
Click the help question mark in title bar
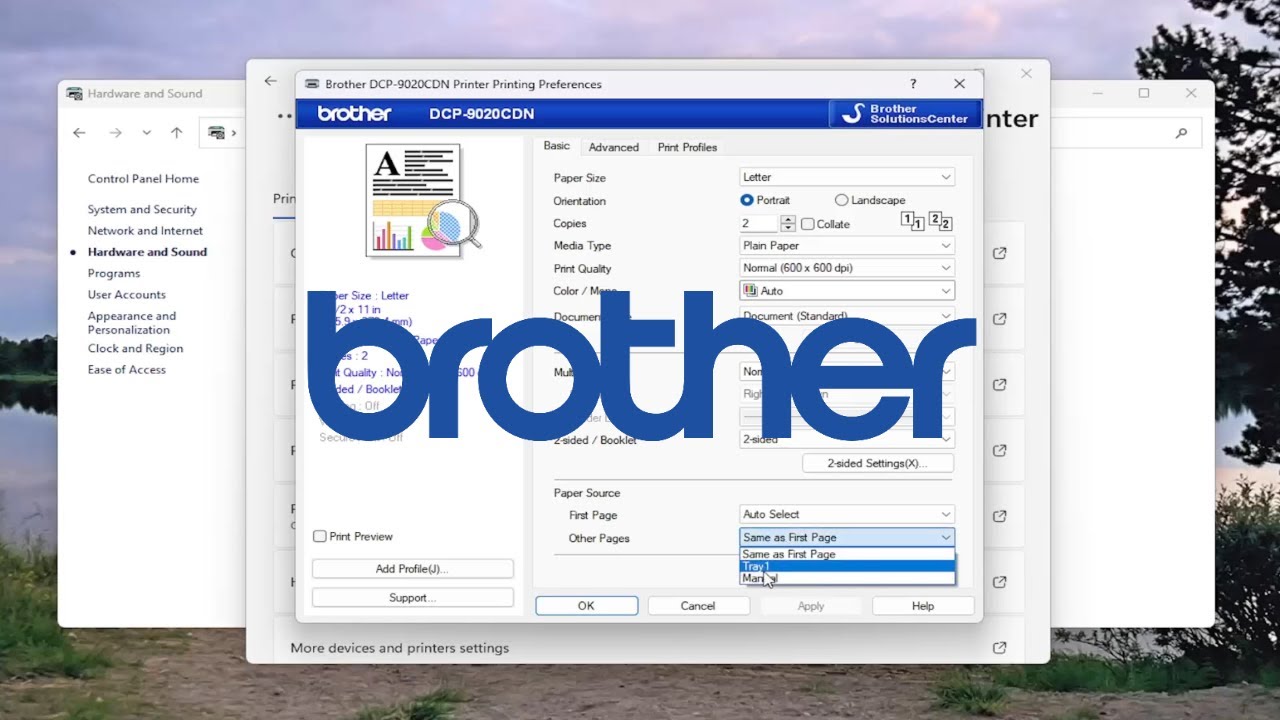click(x=913, y=84)
